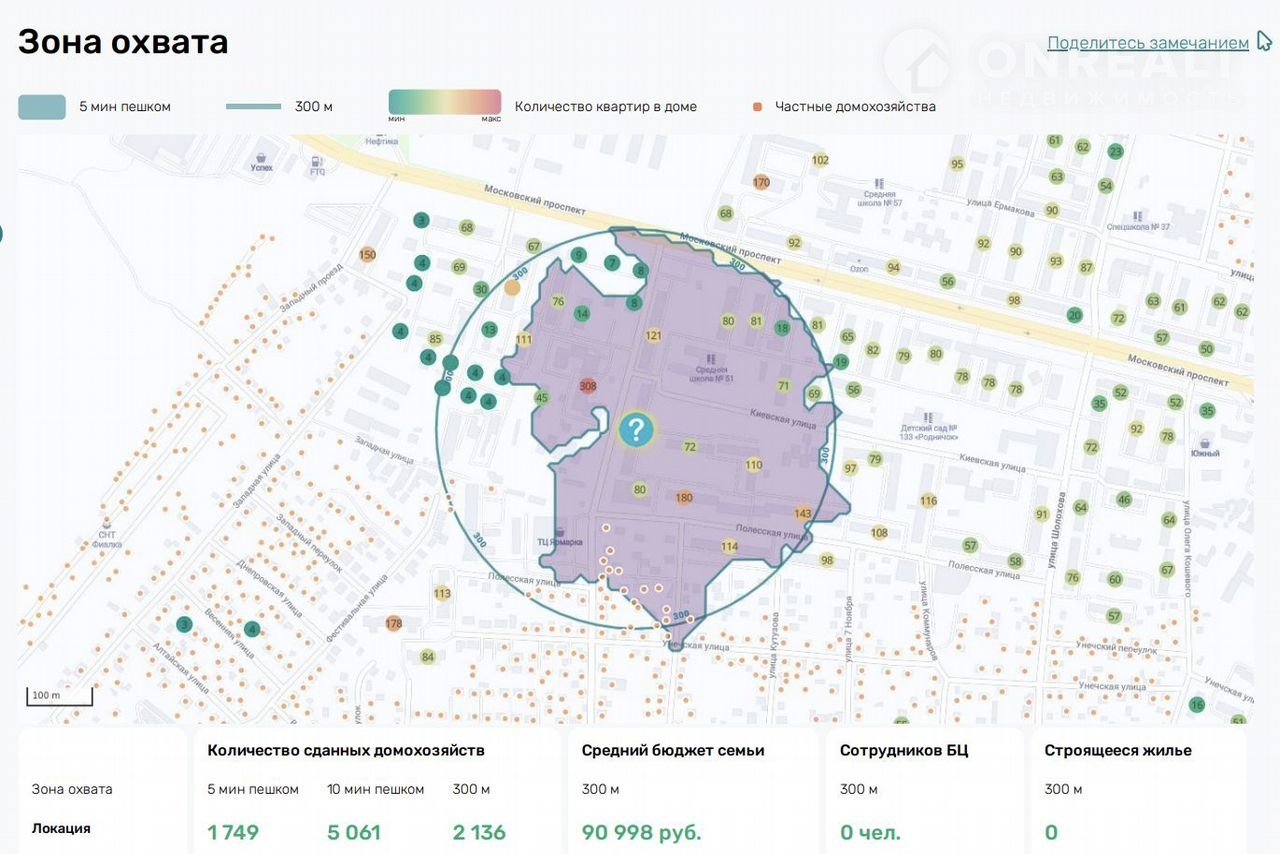
Task: Select the orange 178 building marker
Action: tap(393, 624)
